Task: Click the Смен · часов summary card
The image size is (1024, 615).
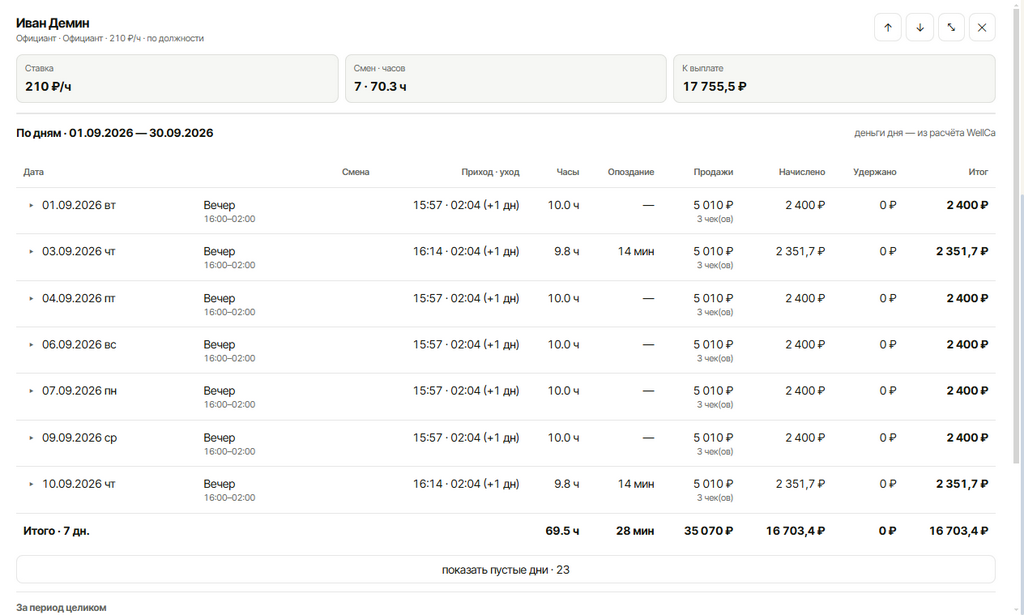Action: 505,78
